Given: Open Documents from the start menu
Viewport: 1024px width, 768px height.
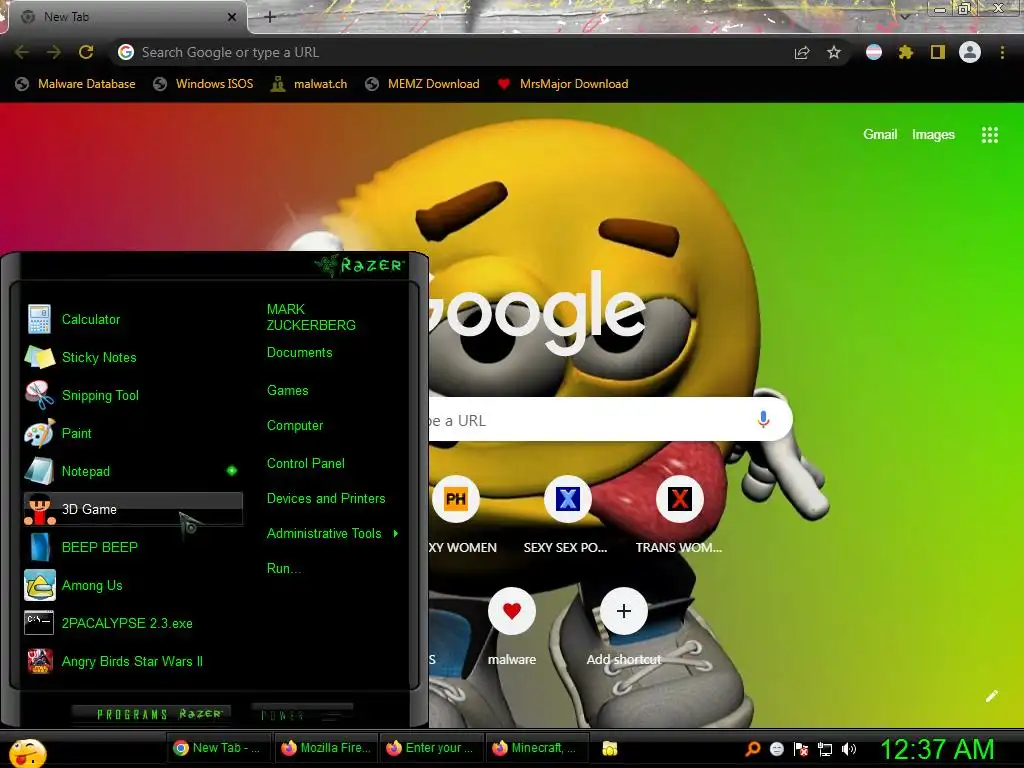Looking at the screenshot, I should pyautogui.click(x=300, y=353).
